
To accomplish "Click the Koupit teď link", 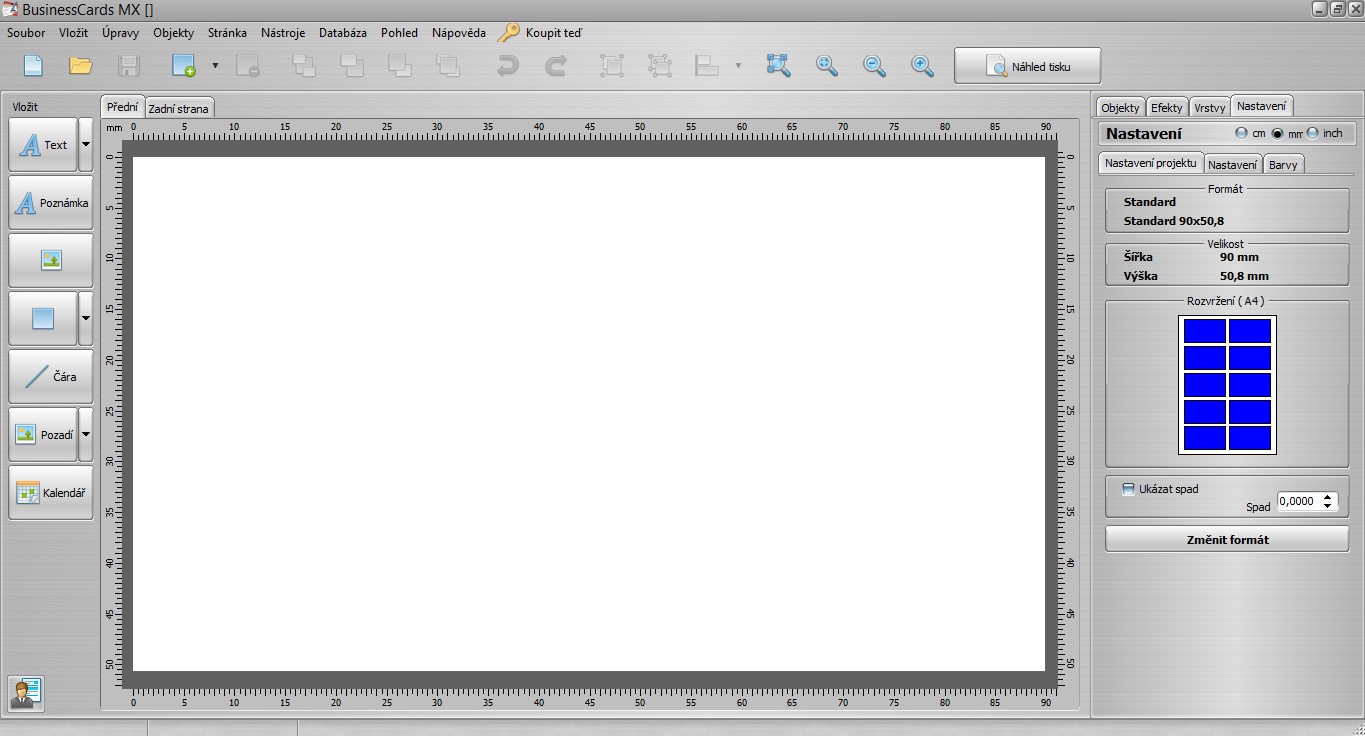I will [554, 33].
